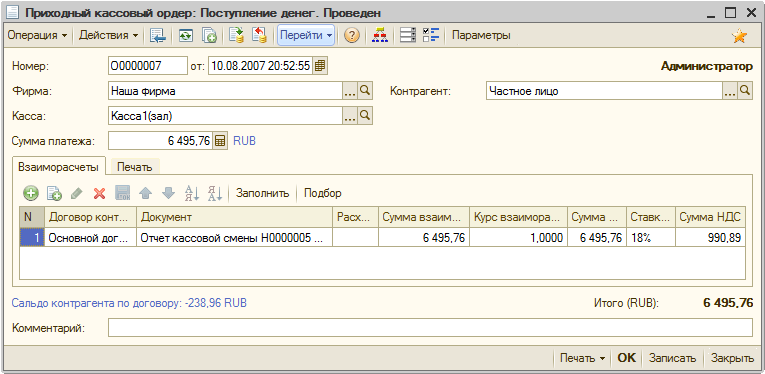This screenshot has width=765, height=374.
Task: Click magnifier icon next to Контрагент field
Action: coord(745,91)
